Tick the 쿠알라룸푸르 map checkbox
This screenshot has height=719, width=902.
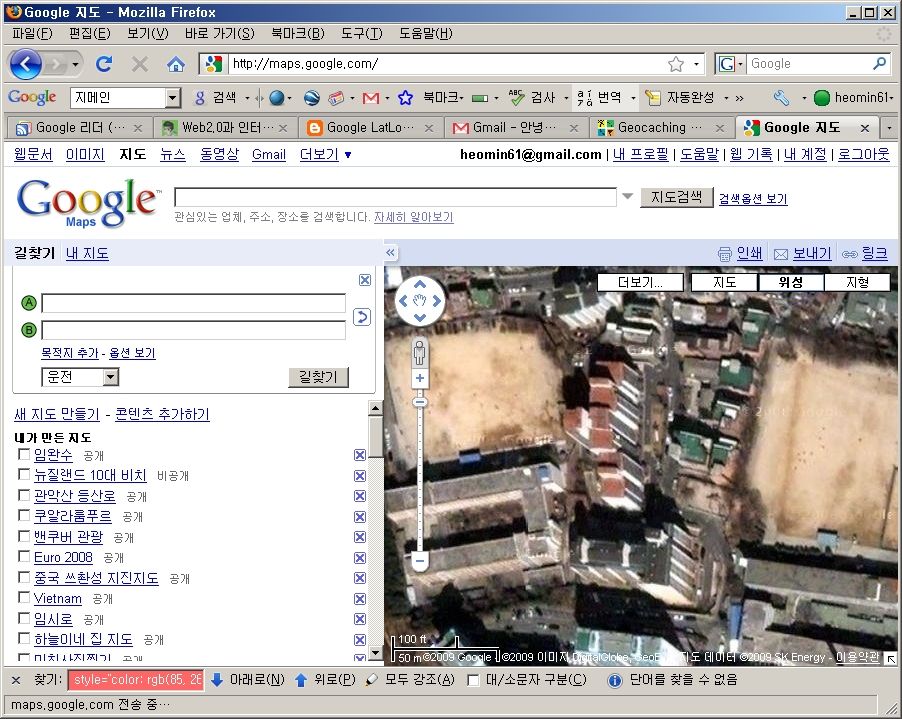(x=24, y=515)
